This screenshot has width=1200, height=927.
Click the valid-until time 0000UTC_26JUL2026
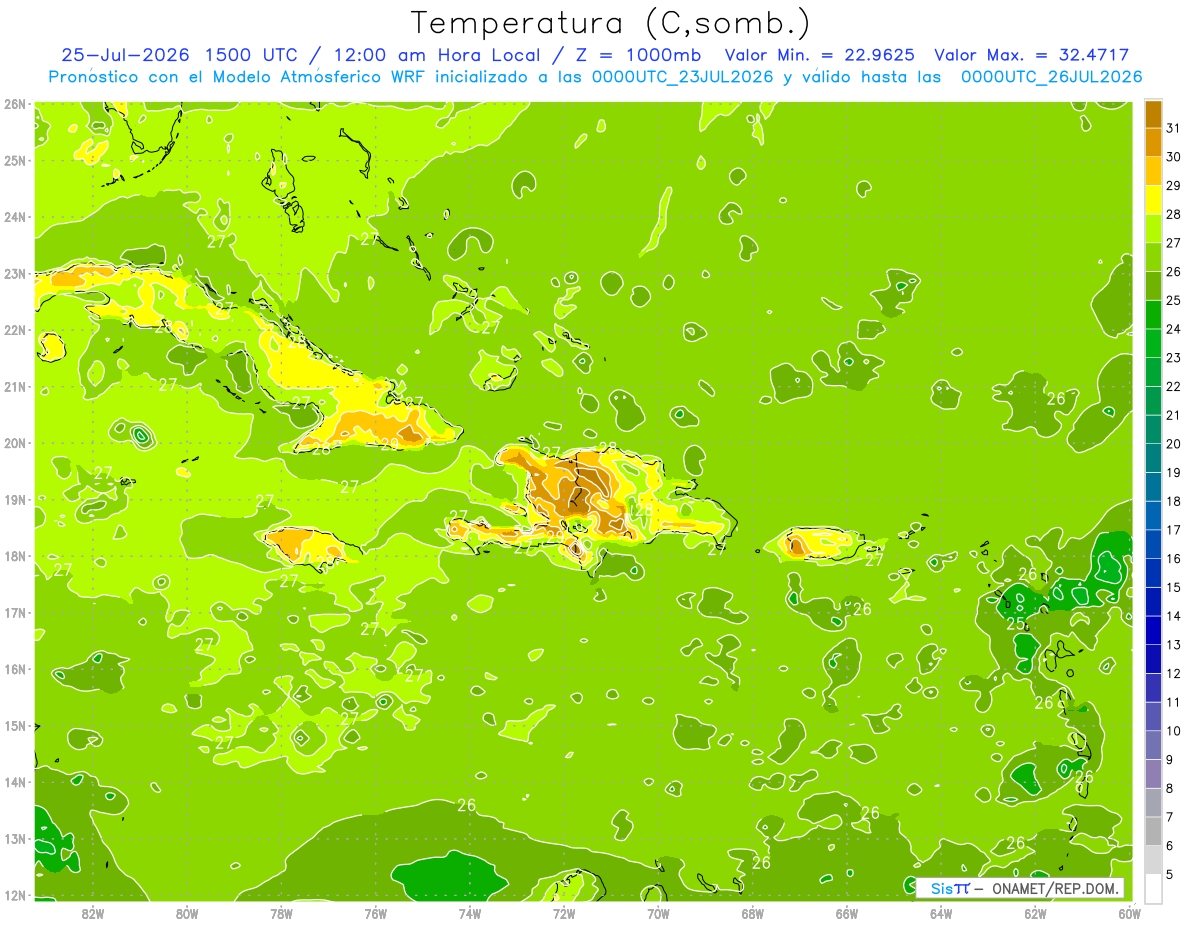(1052, 76)
